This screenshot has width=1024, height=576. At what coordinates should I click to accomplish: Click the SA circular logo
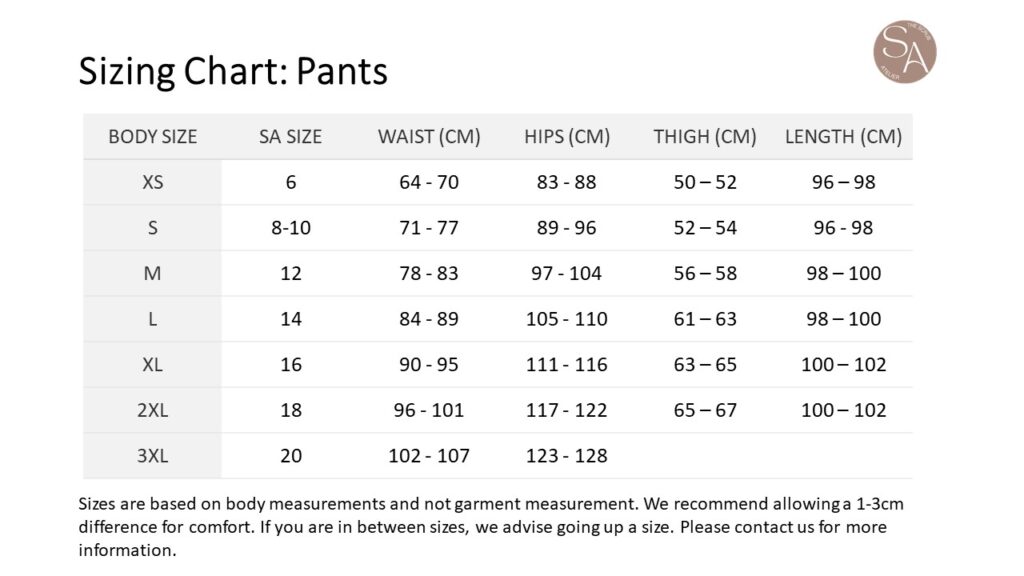click(x=904, y=51)
